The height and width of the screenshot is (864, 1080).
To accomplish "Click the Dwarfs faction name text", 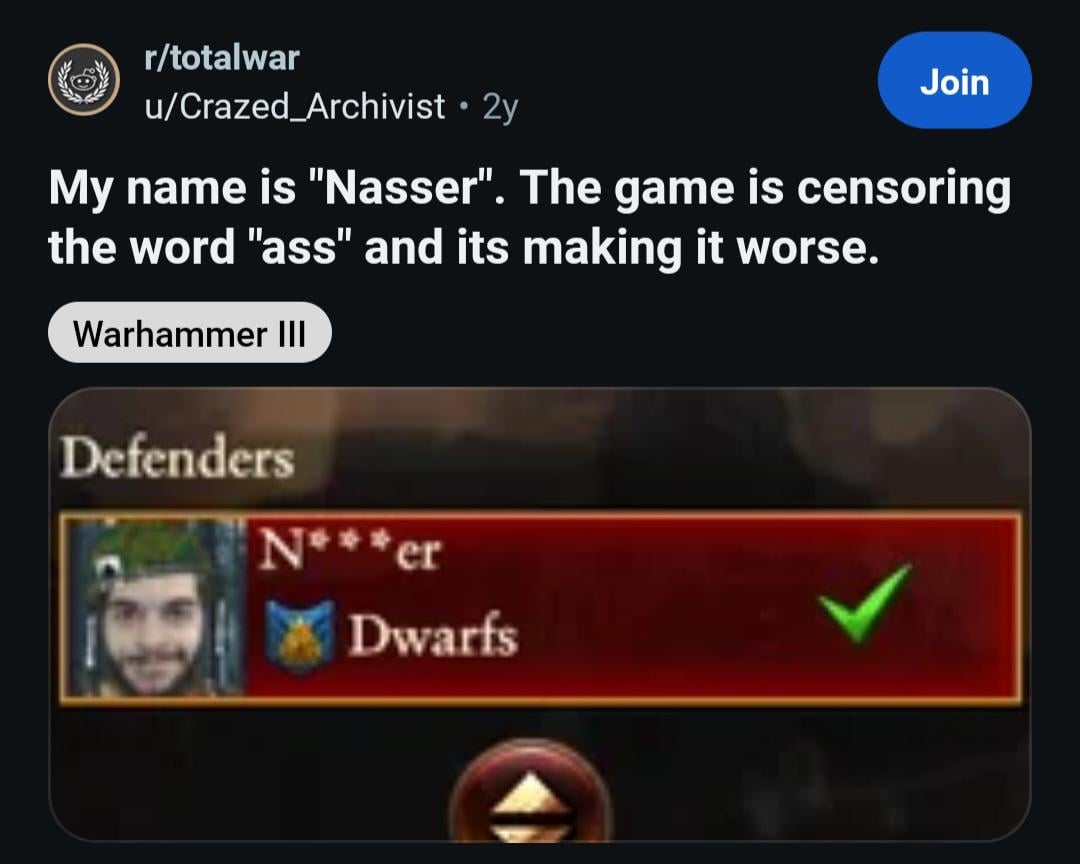I will [433, 634].
